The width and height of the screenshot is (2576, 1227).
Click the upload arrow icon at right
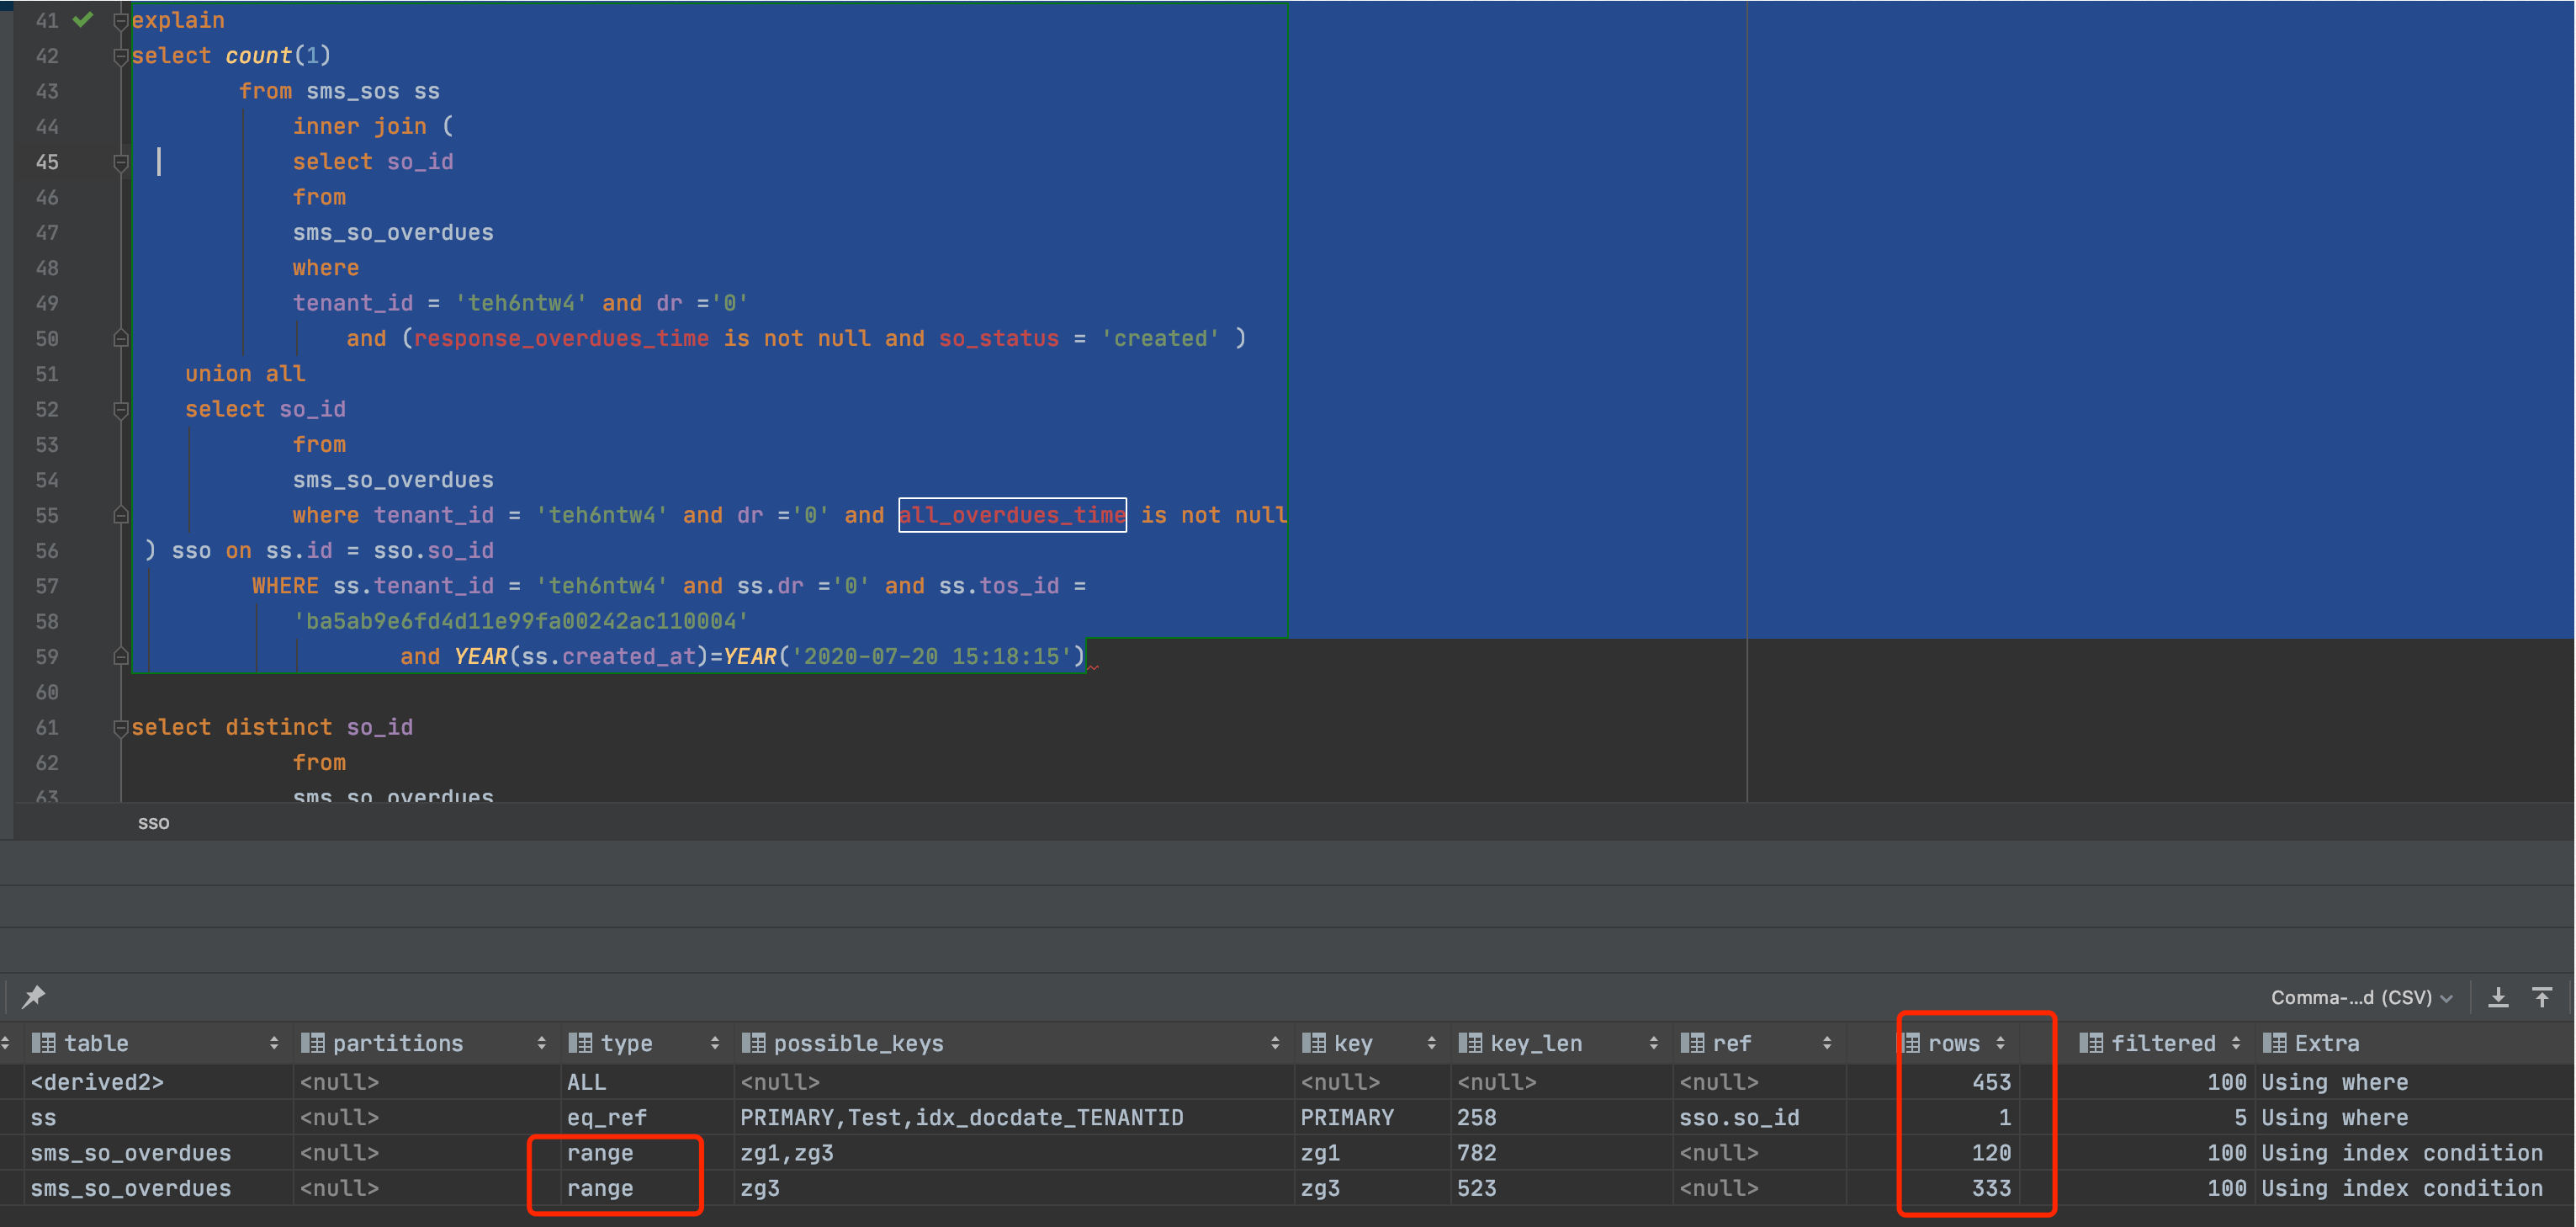click(2542, 997)
